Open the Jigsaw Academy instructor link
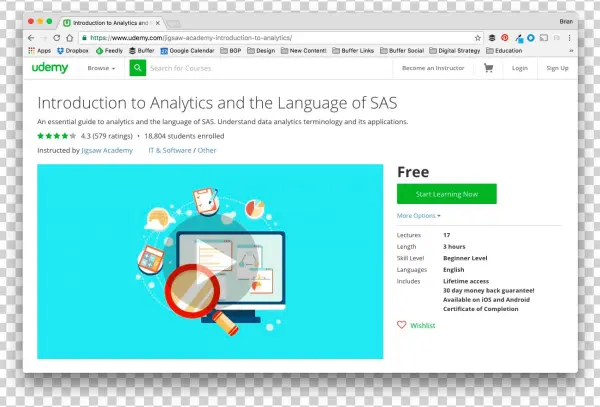The height and width of the screenshot is (407, 600). (107, 150)
